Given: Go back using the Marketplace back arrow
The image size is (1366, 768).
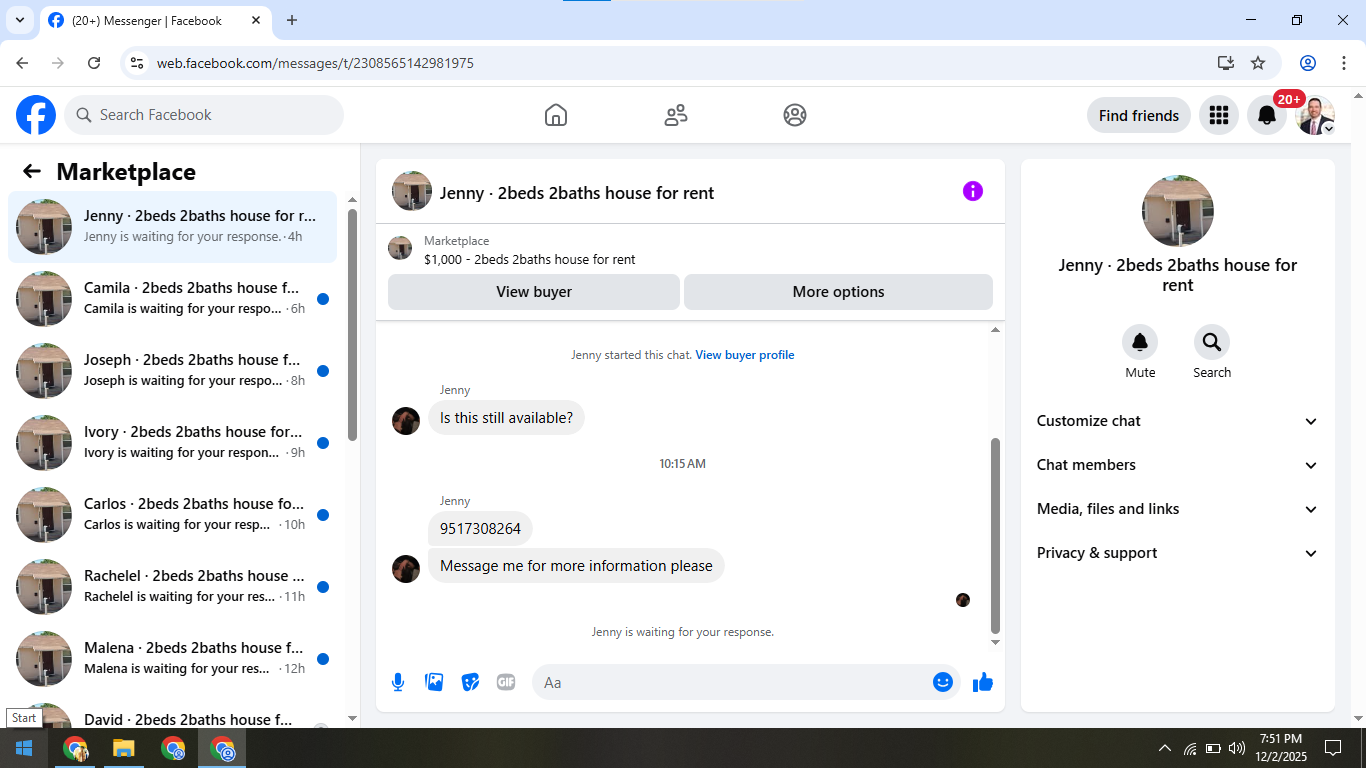Looking at the screenshot, I should (x=32, y=171).
